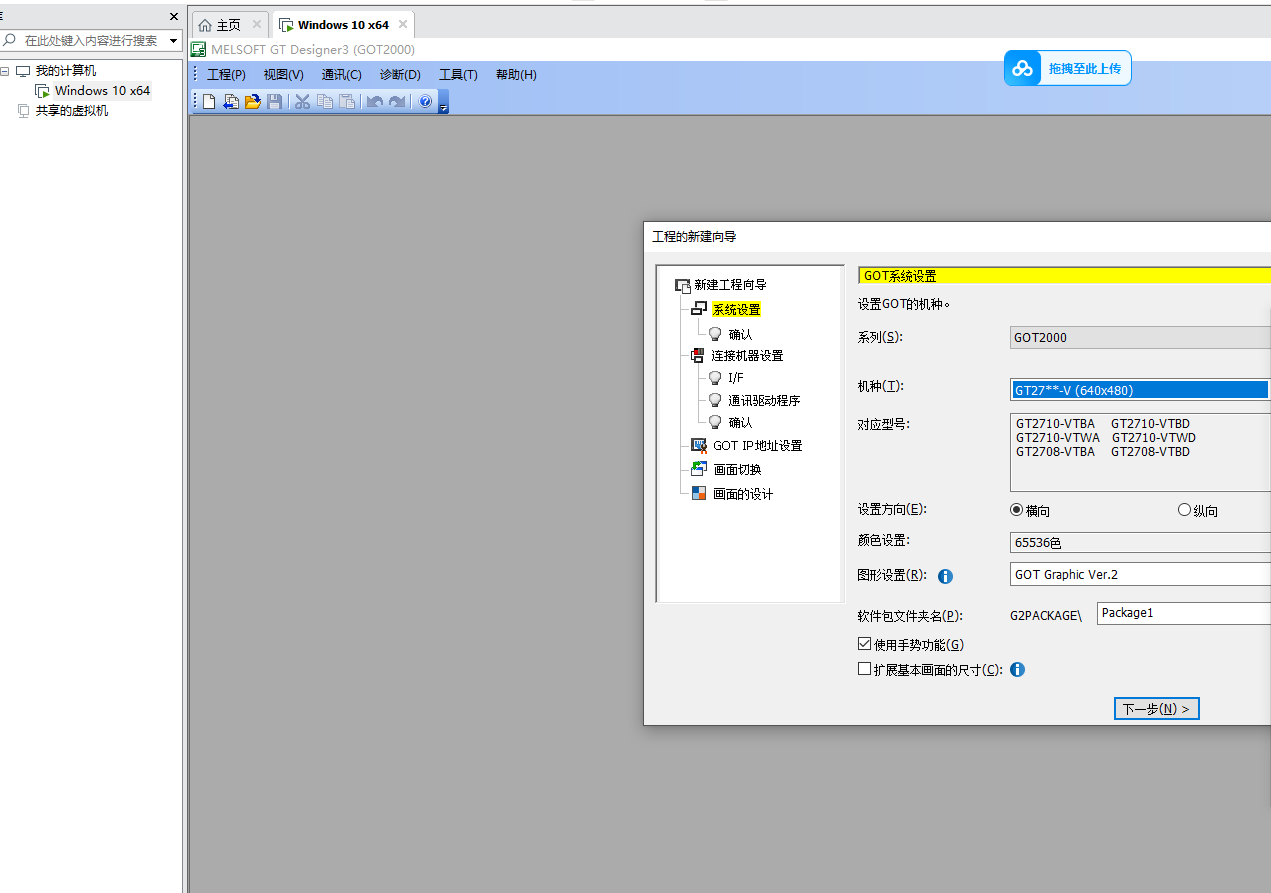Open the 视图(V) menu
Screen dimensions: 1271x893
(x=284, y=75)
